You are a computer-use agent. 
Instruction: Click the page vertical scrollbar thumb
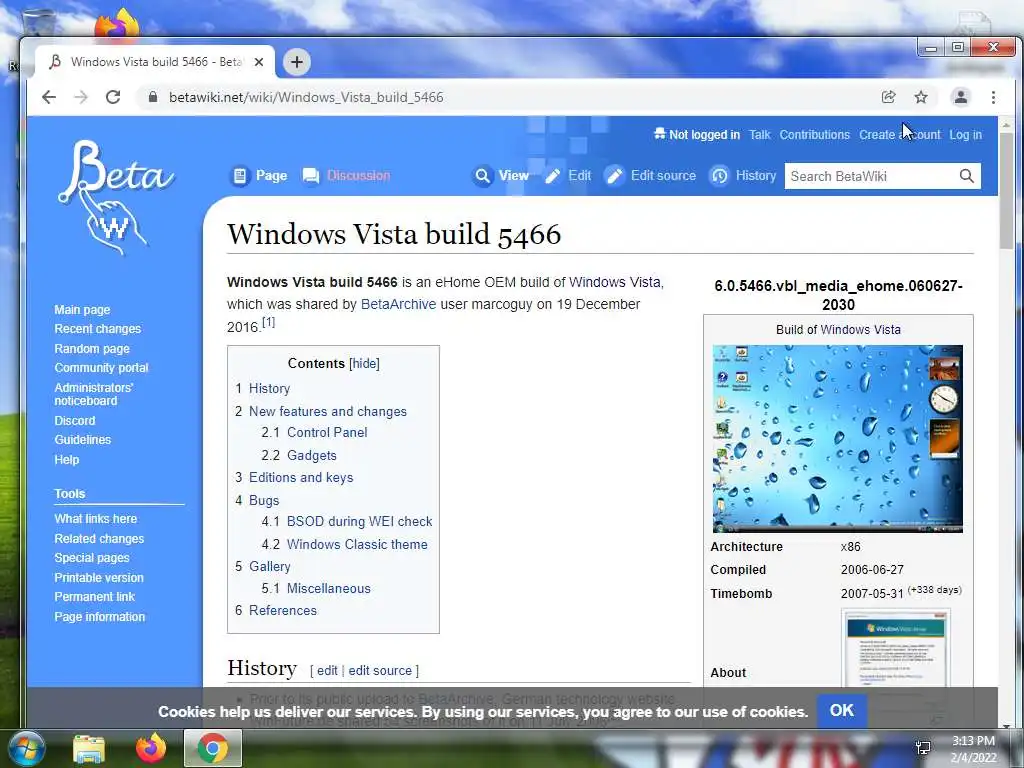pyautogui.click(x=1006, y=189)
